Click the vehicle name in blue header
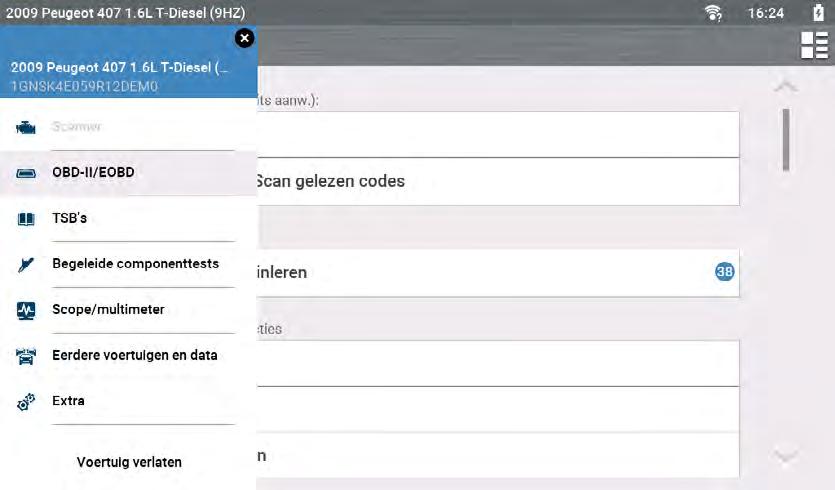 (x=119, y=68)
